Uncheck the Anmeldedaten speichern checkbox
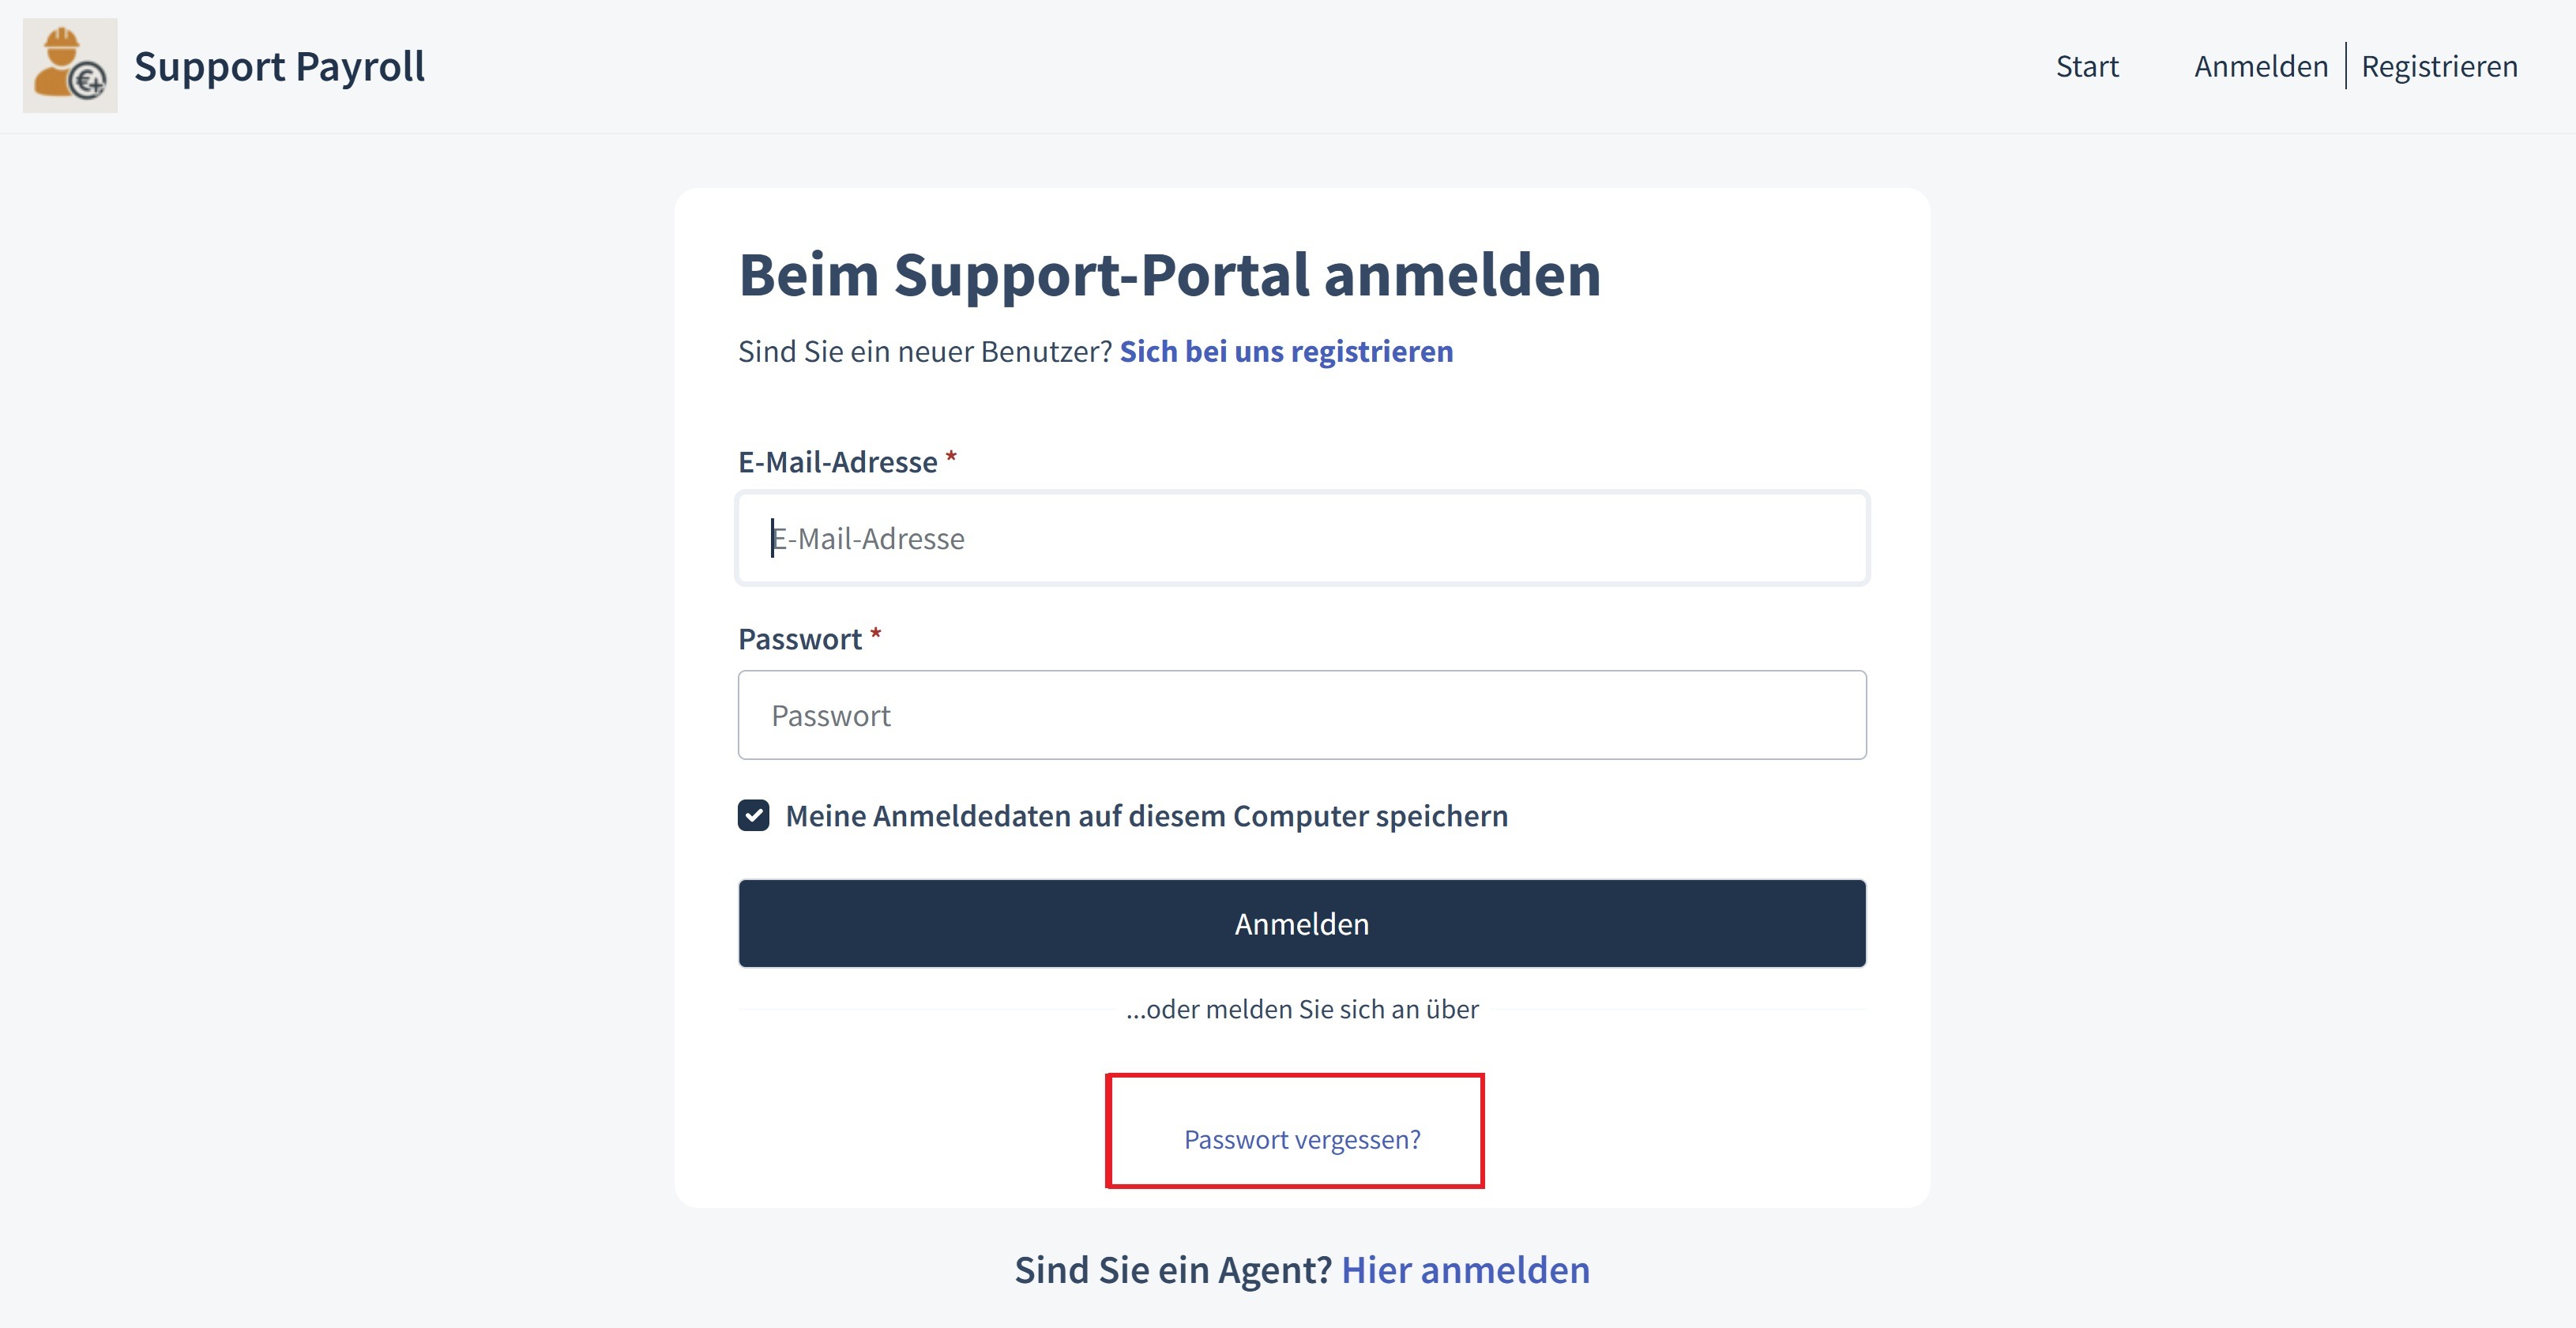Viewport: 2576px width, 1328px height. (754, 816)
